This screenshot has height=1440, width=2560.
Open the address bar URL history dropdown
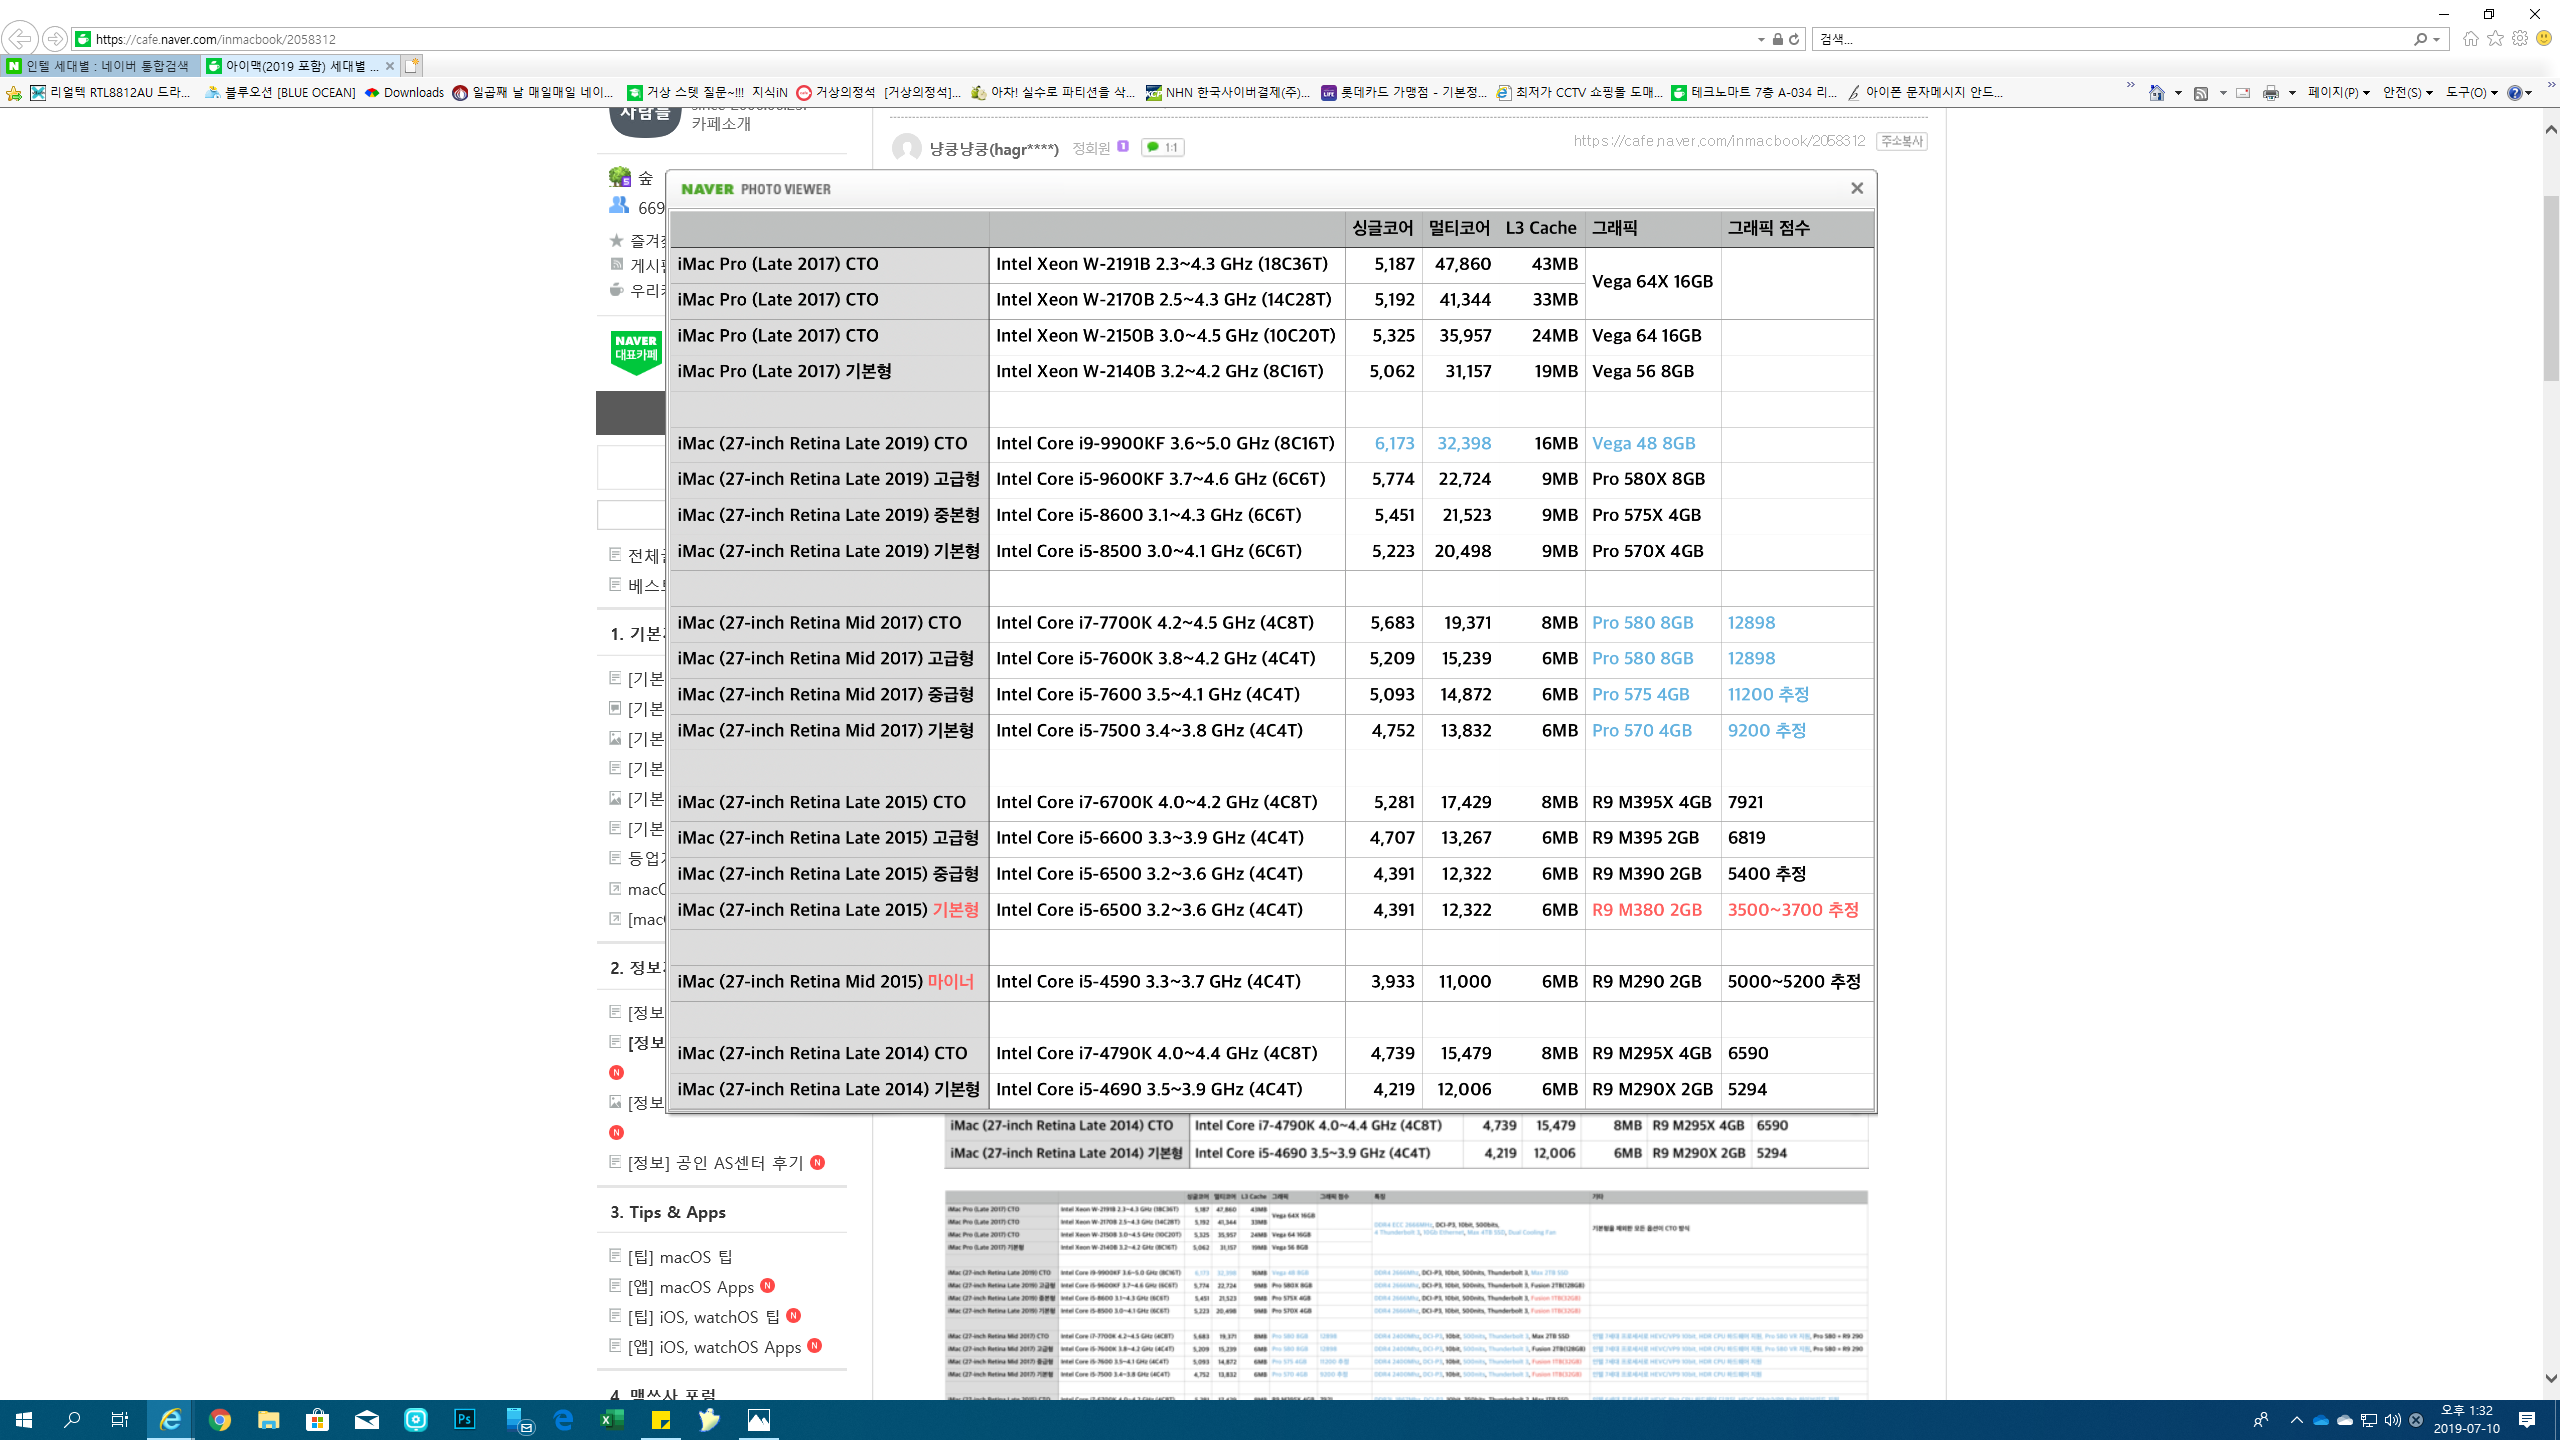(1761, 39)
